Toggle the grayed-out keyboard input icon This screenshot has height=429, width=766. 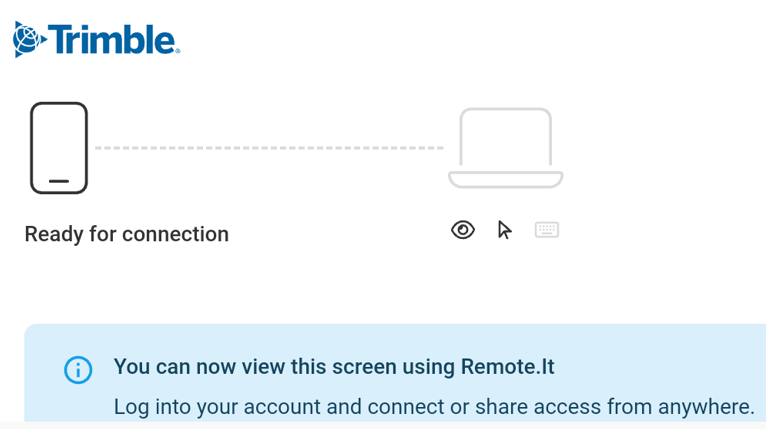547,231
